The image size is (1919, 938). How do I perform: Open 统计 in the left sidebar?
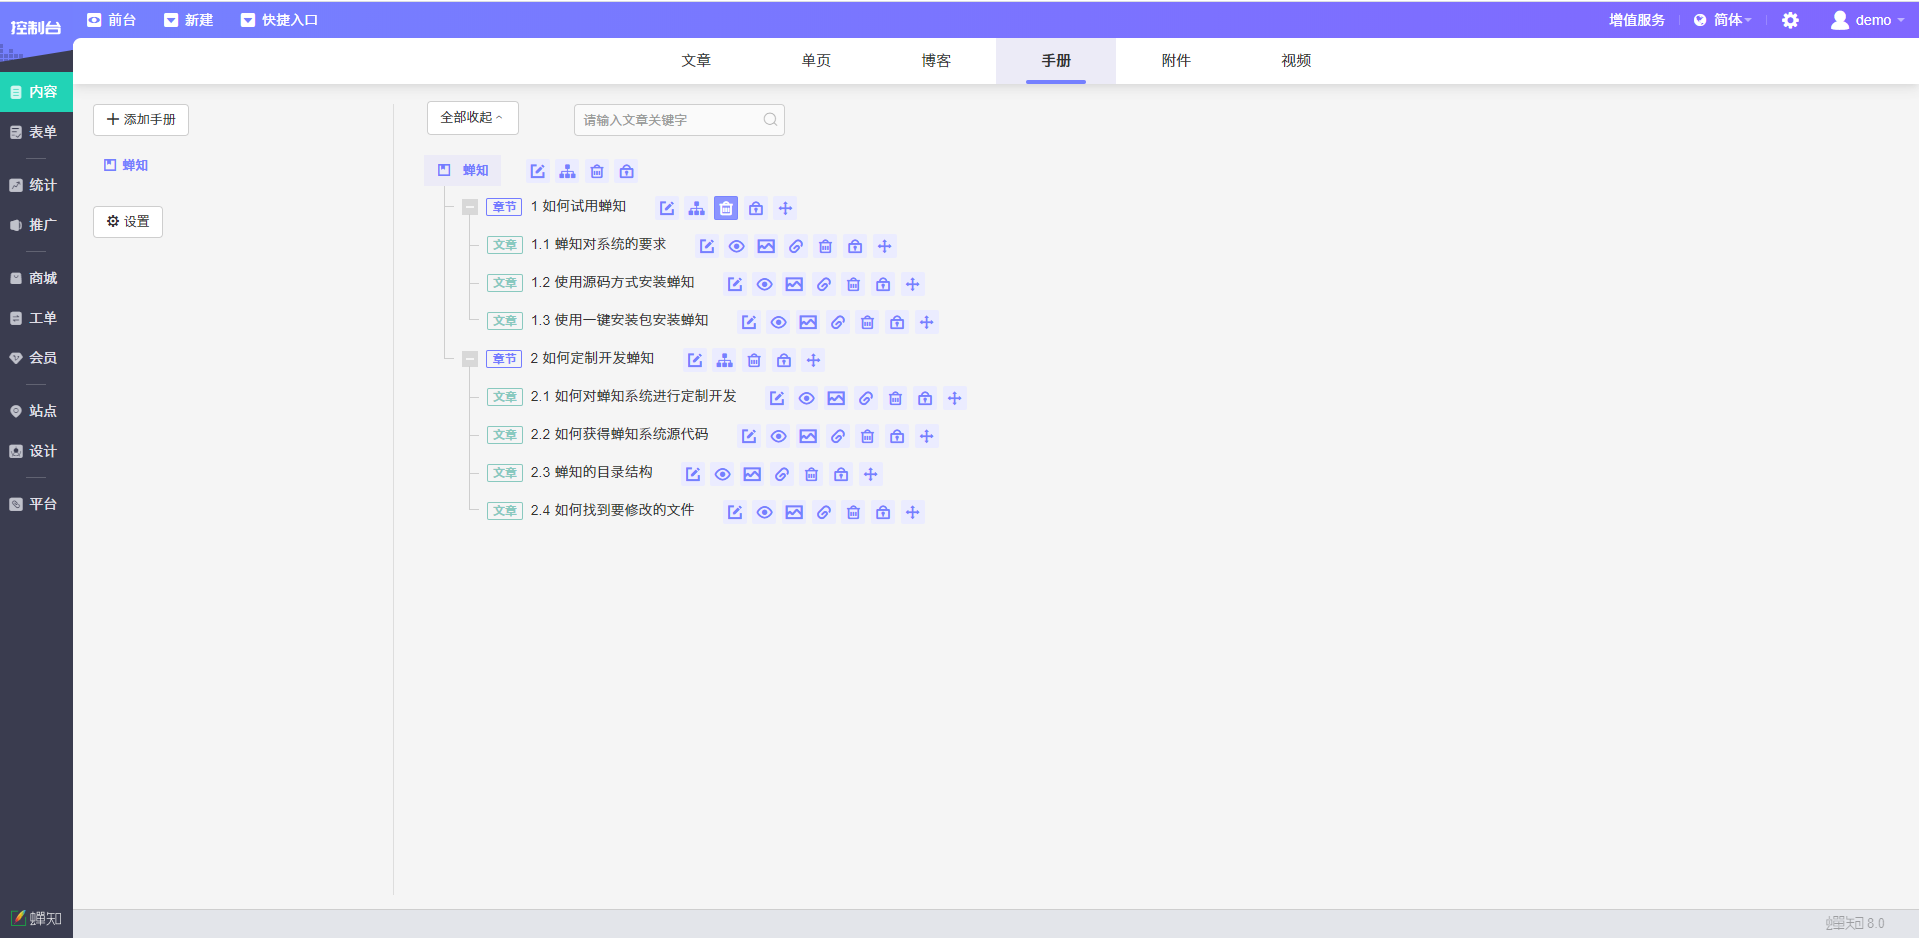click(36, 185)
